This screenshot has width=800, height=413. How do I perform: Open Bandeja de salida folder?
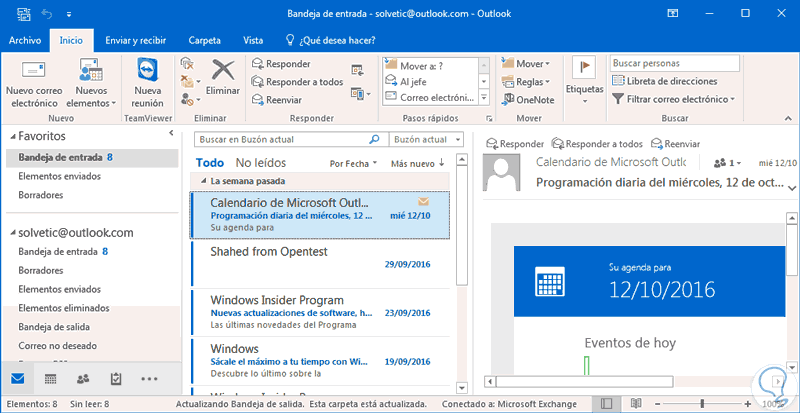[54, 327]
